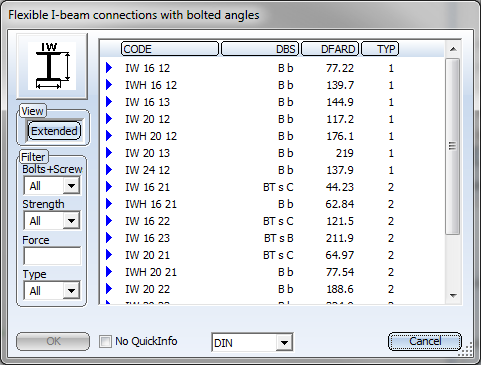
Task: Select the row IWH 20 12
Action: [273, 136]
